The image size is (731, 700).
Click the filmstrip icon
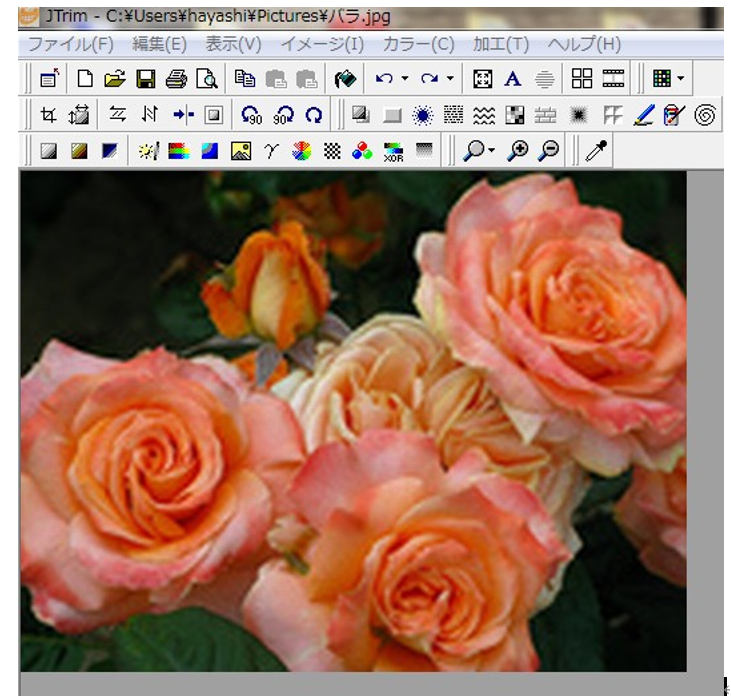click(x=613, y=78)
